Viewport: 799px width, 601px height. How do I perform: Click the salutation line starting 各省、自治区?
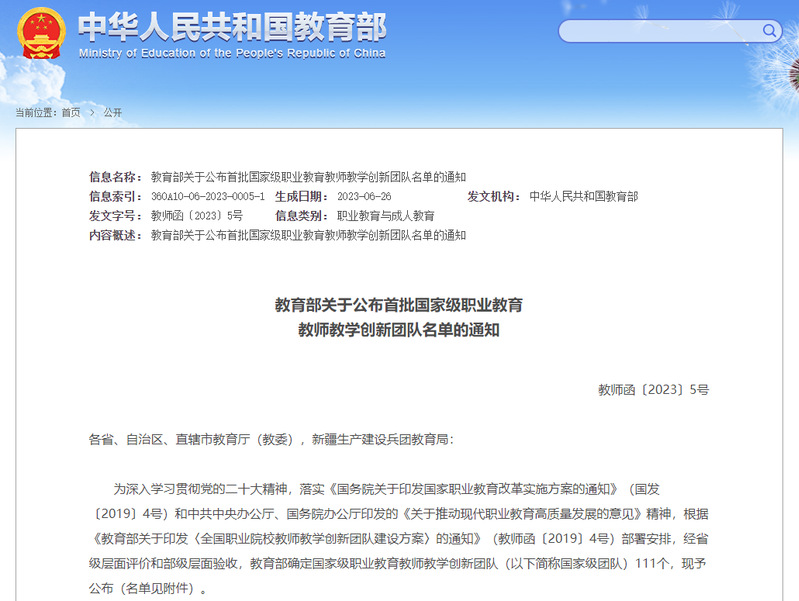pos(271,439)
